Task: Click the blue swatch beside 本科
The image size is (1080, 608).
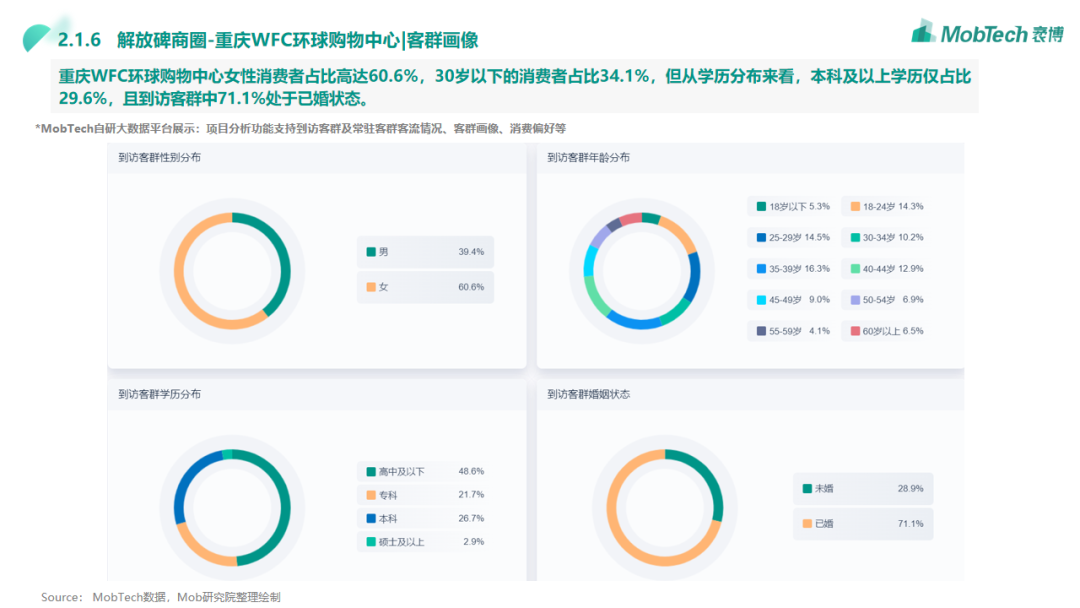Action: click(x=371, y=518)
